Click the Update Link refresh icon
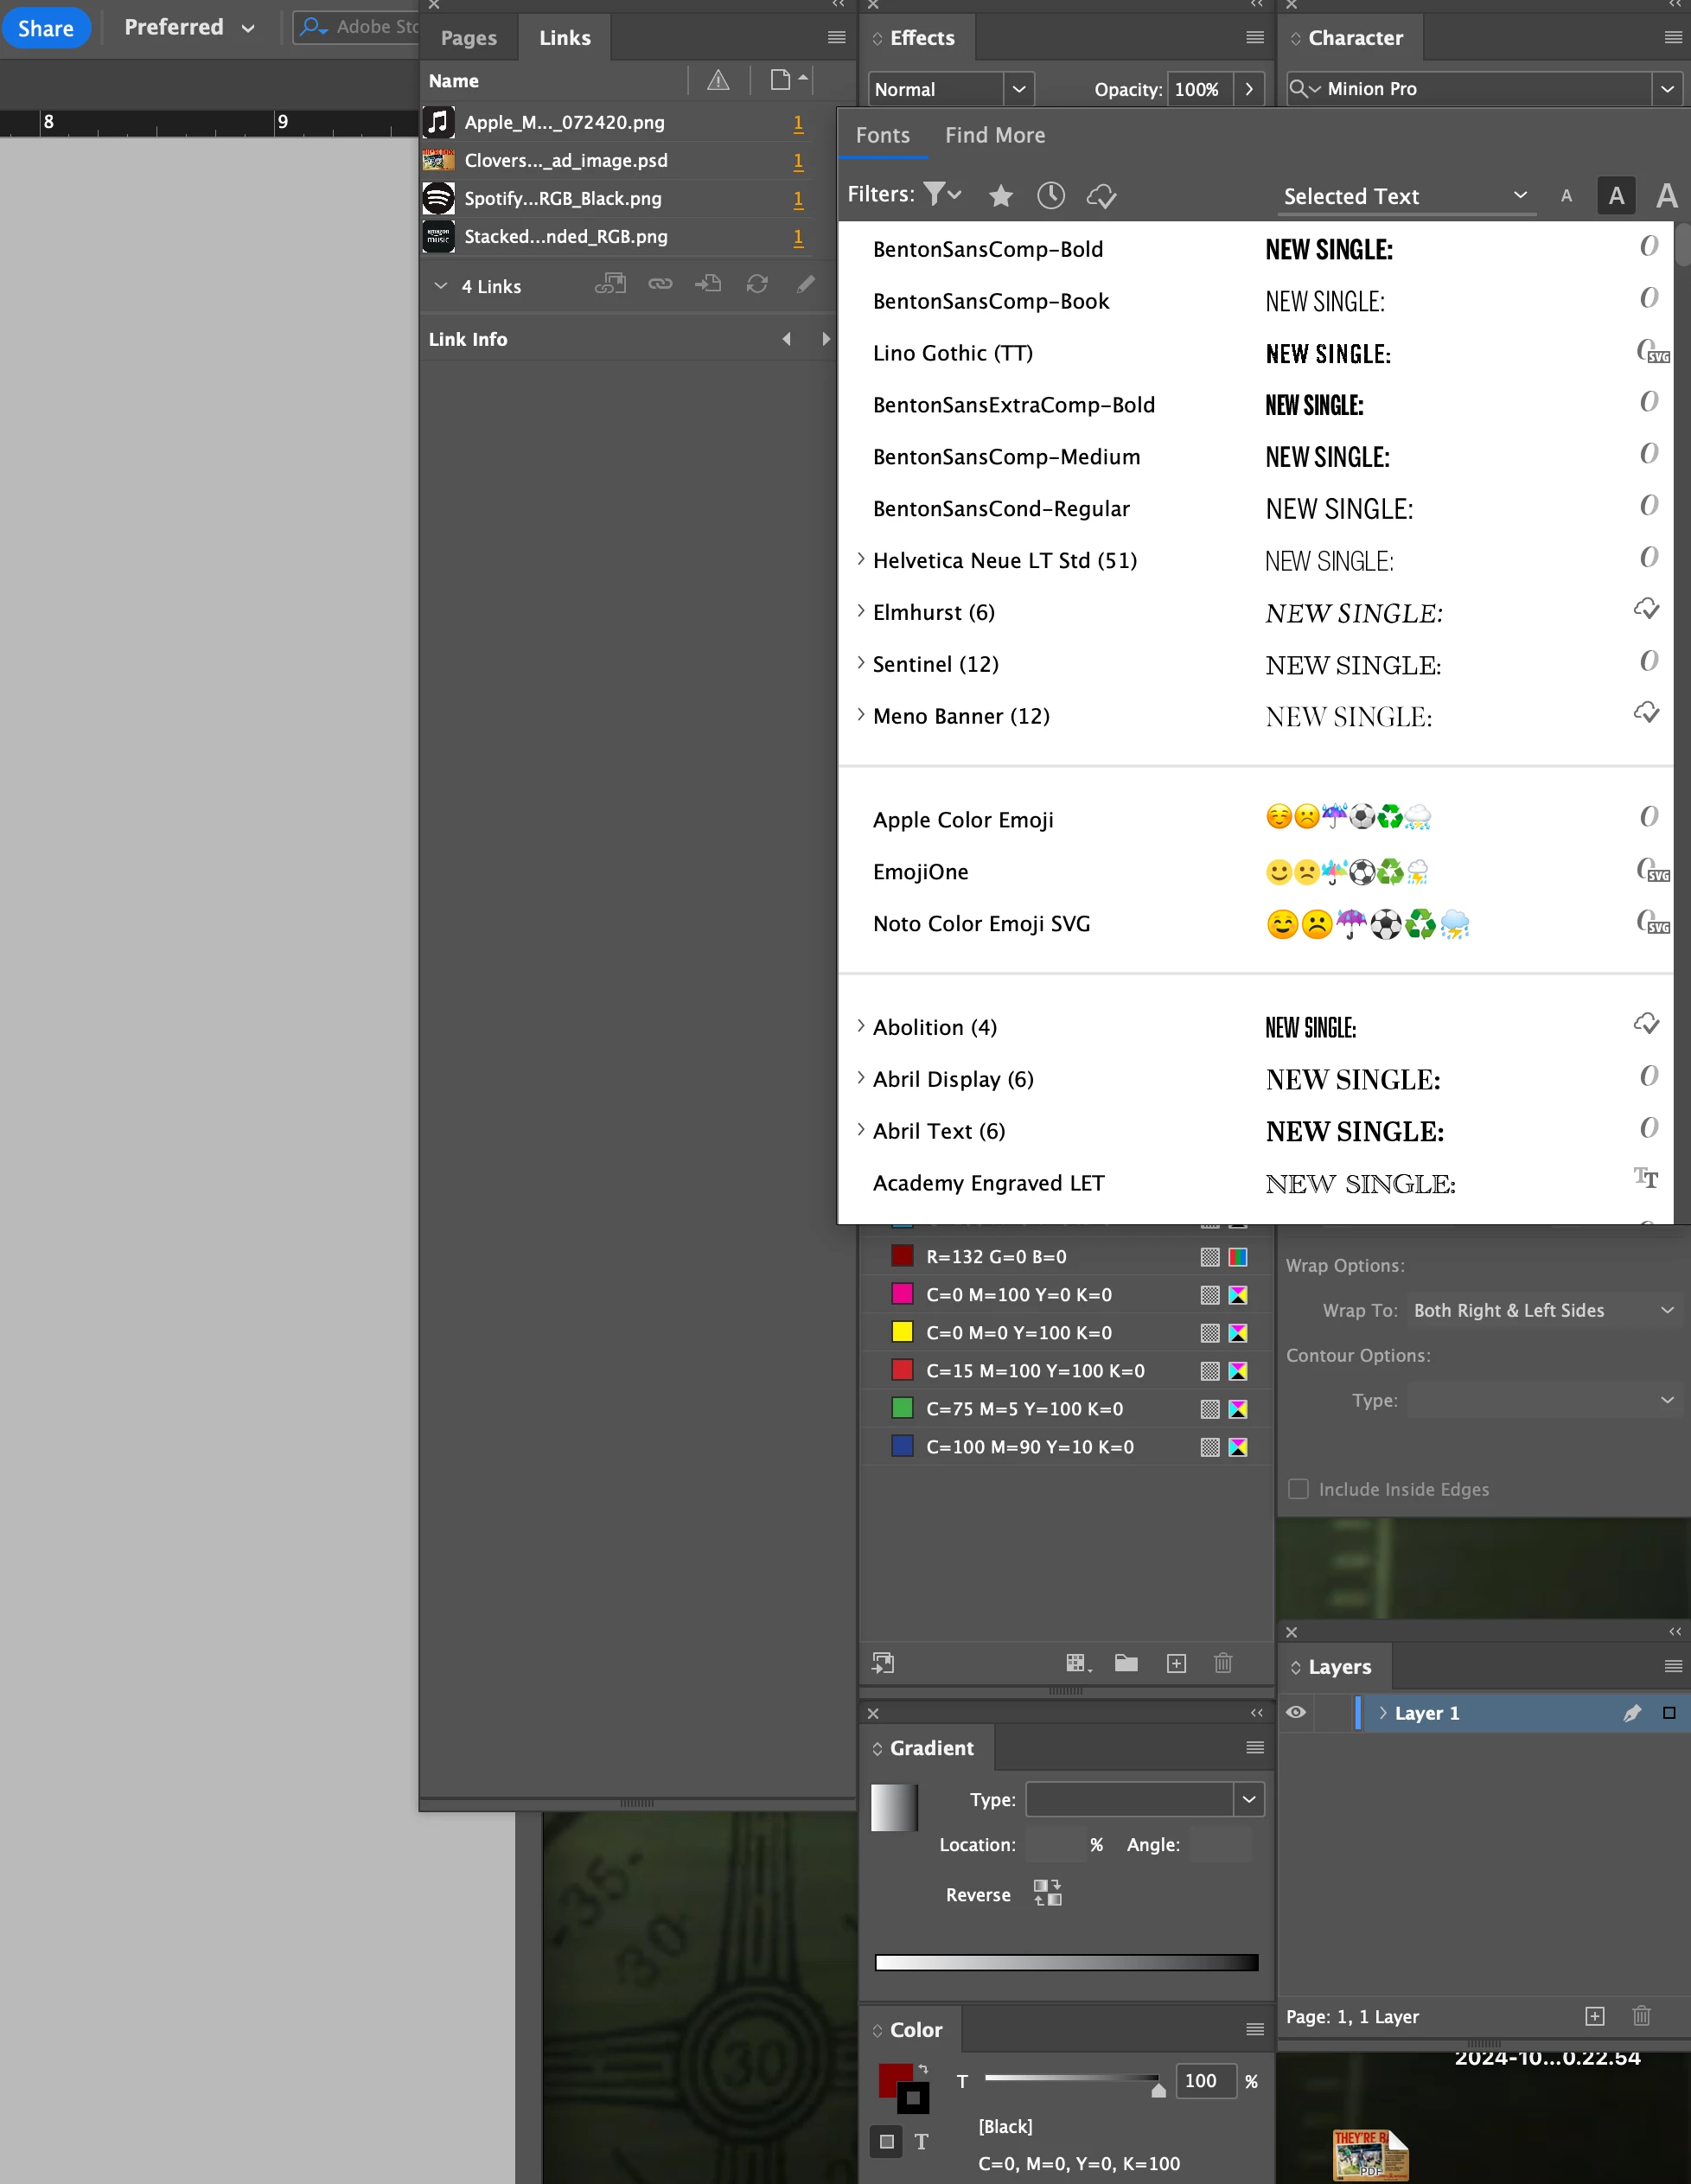This screenshot has height=2184, width=1691. pyautogui.click(x=757, y=285)
